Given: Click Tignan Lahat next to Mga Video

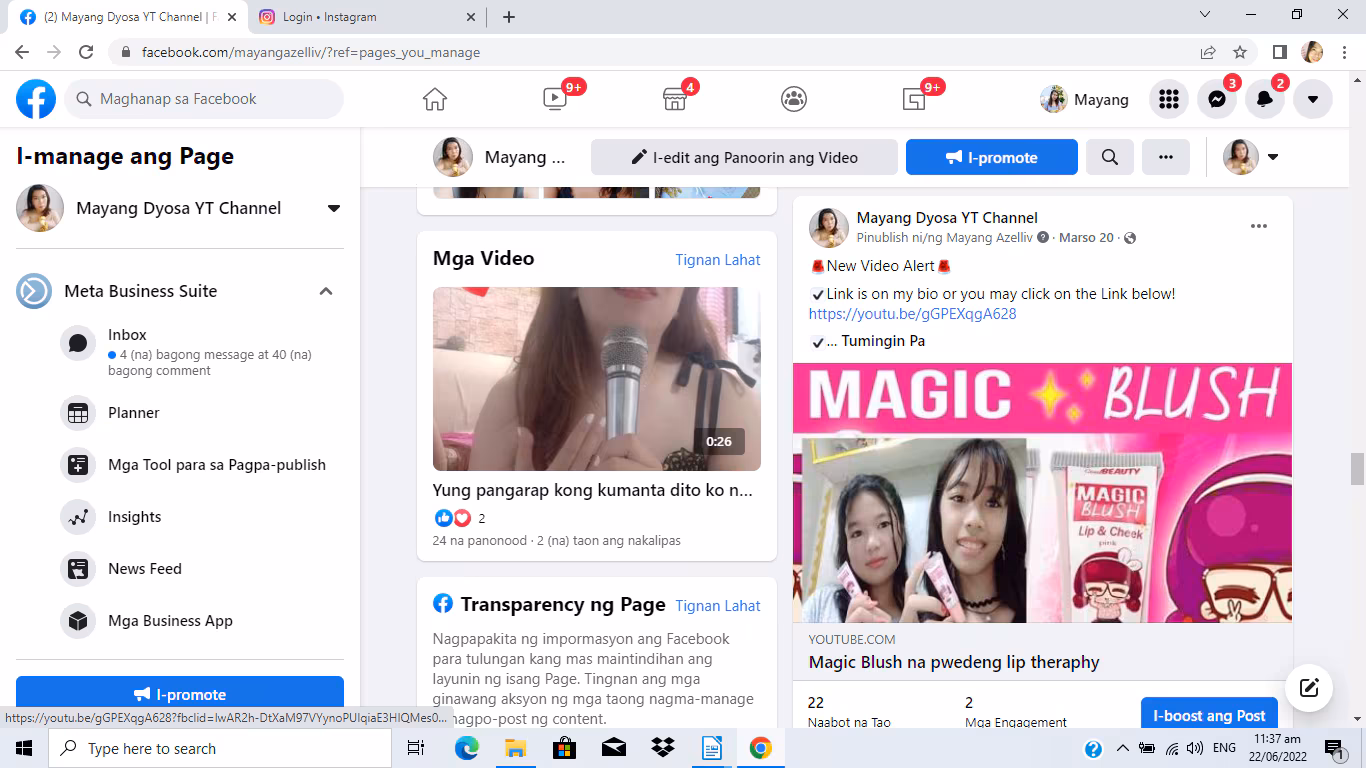Looking at the screenshot, I should [718, 260].
